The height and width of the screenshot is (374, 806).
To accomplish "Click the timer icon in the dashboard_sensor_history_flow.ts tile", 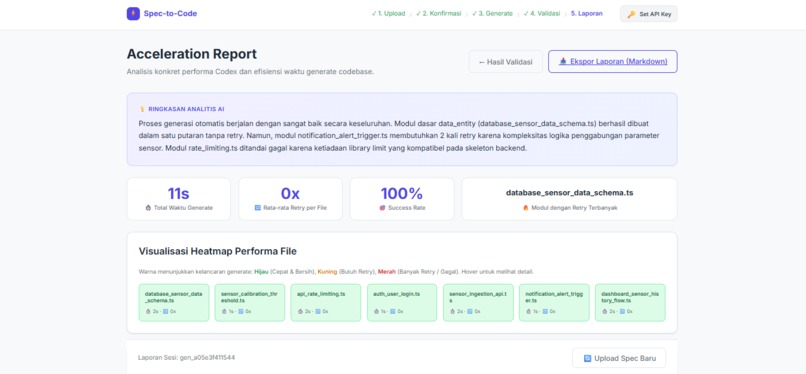I will click(604, 311).
